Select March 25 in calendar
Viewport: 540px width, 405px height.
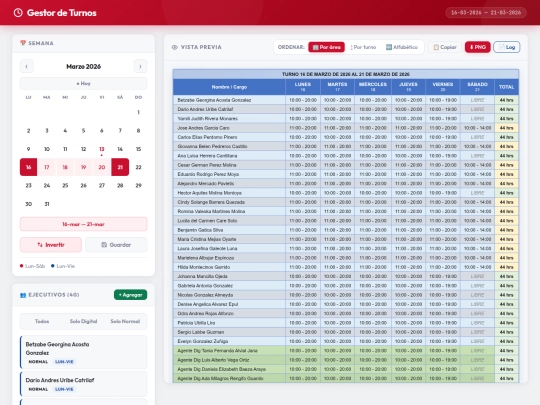coord(65,186)
